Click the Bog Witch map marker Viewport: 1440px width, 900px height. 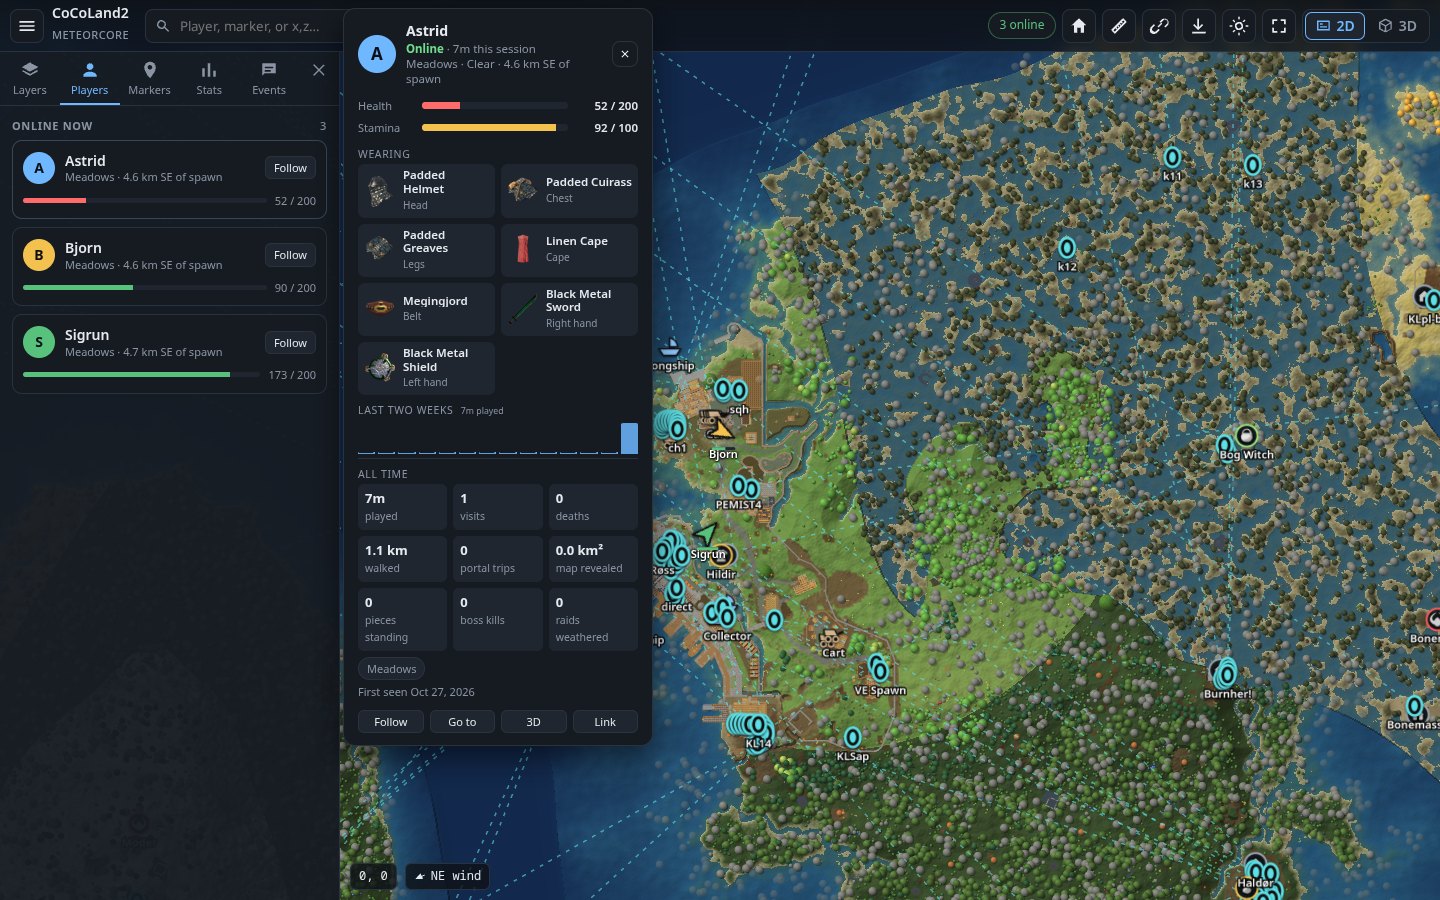[1246, 436]
